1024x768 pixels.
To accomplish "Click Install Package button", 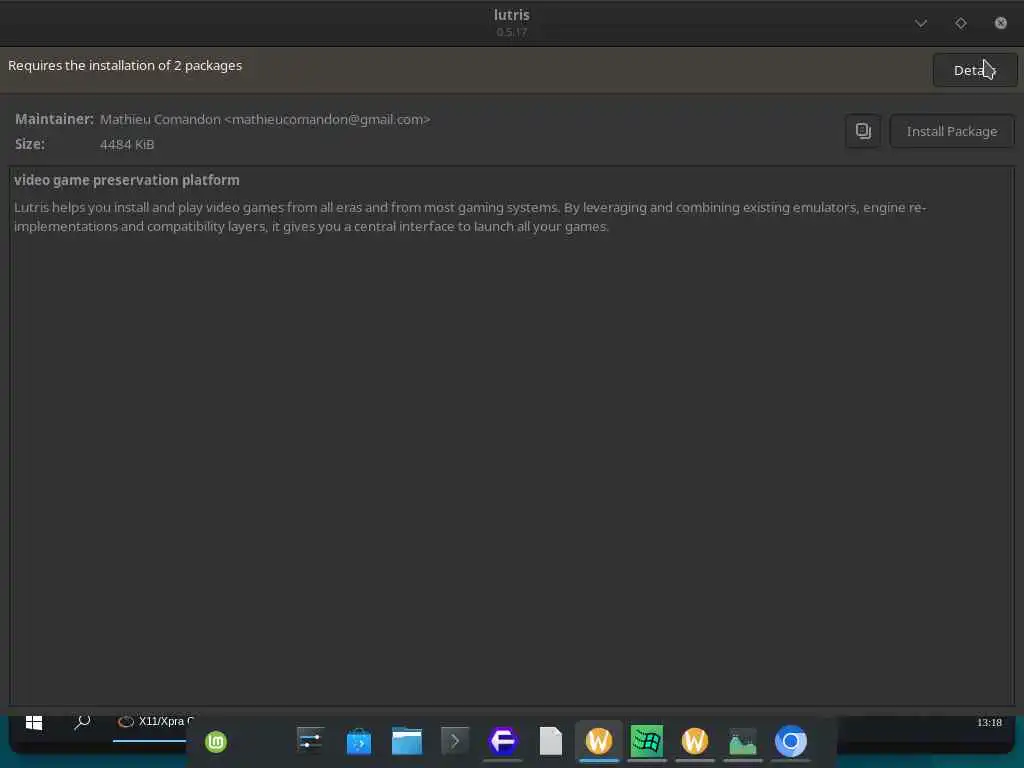I will pyautogui.click(x=952, y=131).
